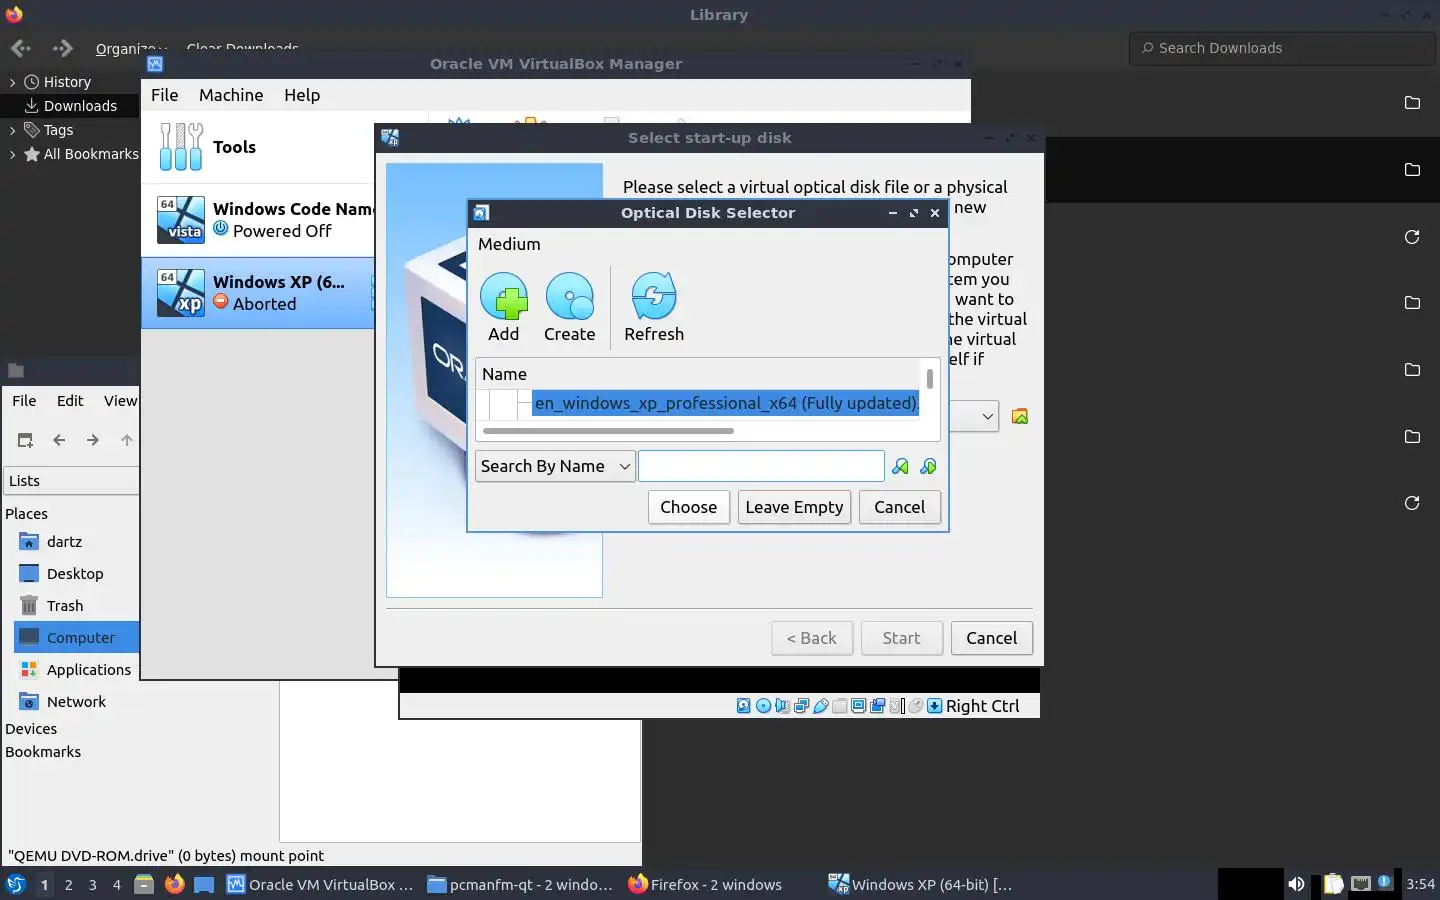1440x900 pixels.
Task: Click the USB status bar indicator
Action: [820, 706]
